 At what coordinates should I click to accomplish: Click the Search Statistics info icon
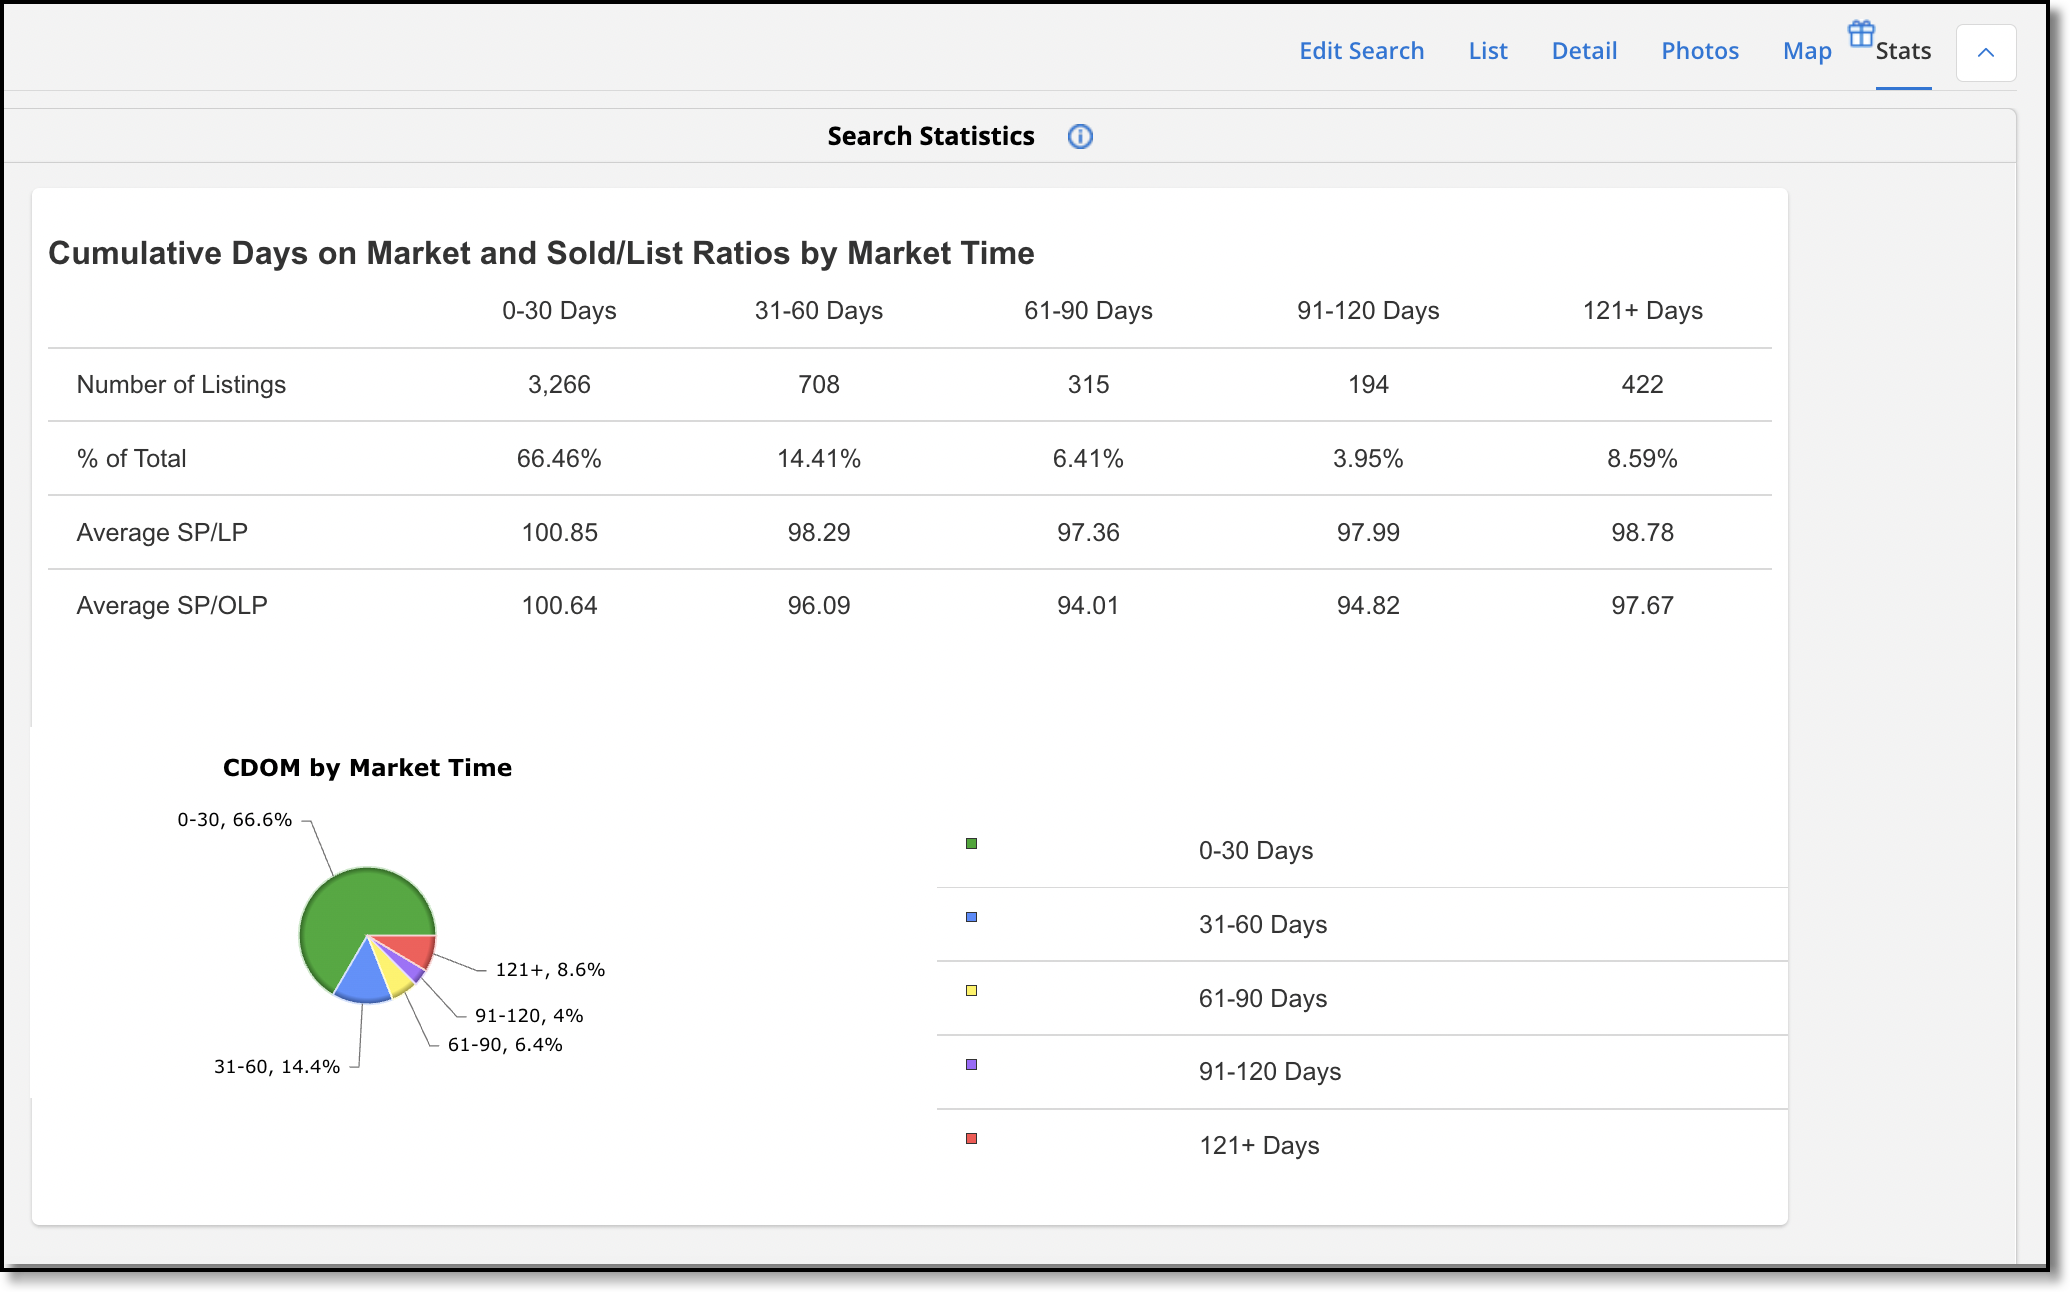point(1080,137)
